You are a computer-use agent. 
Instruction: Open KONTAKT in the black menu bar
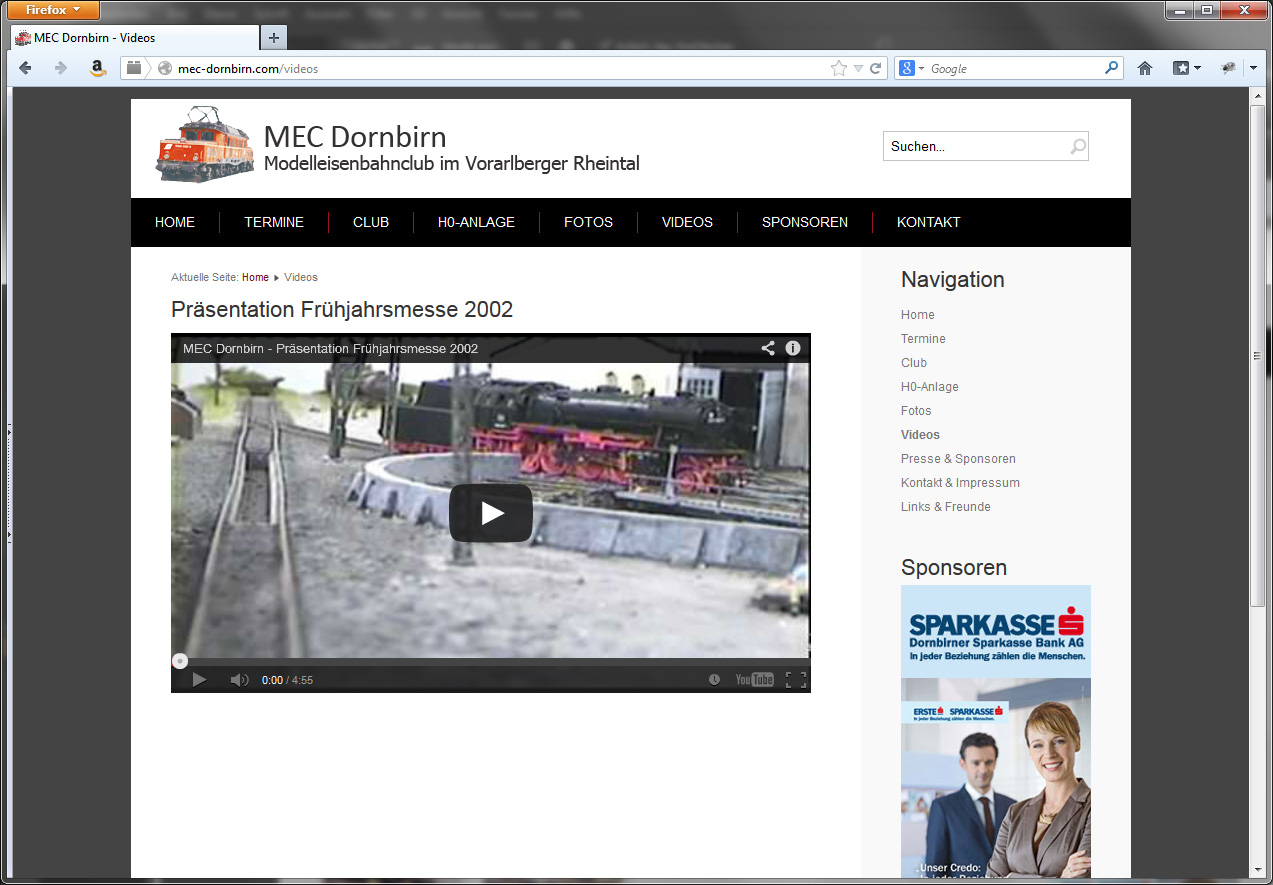(929, 222)
